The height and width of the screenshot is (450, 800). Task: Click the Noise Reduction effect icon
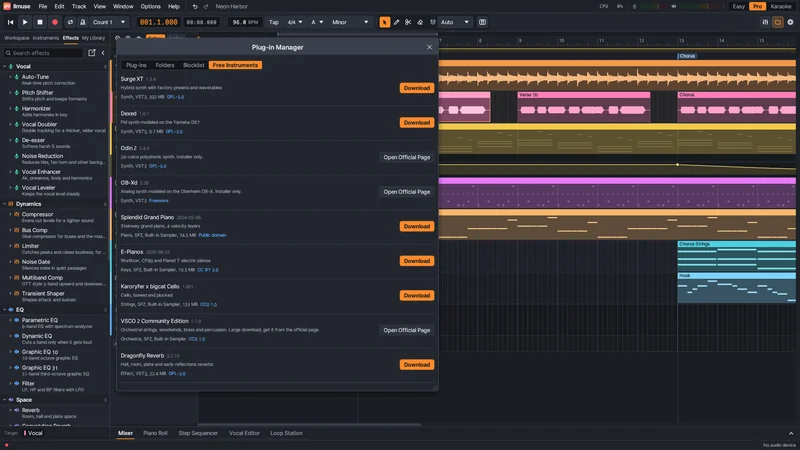pos(16,156)
